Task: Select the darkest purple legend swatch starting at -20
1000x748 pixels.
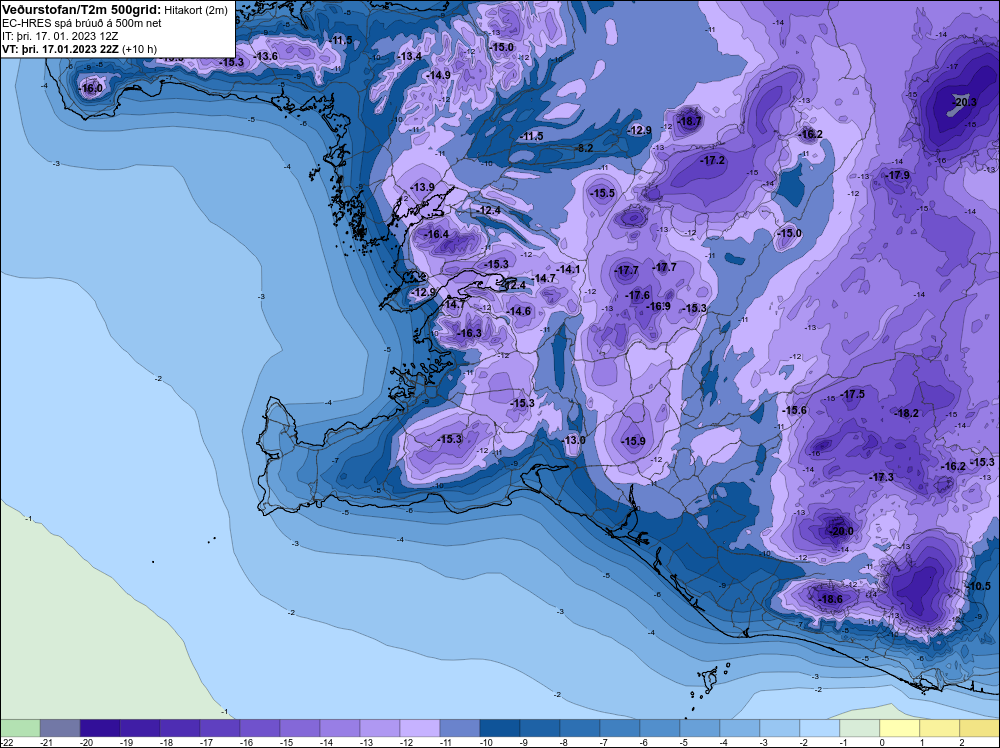Action: 100,728
